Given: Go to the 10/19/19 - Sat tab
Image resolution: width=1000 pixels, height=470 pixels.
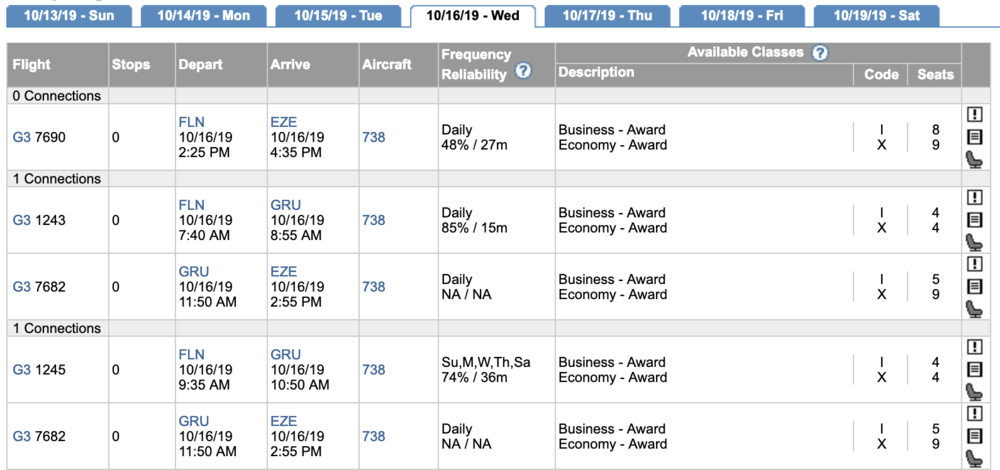Looking at the screenshot, I should coord(876,16).
